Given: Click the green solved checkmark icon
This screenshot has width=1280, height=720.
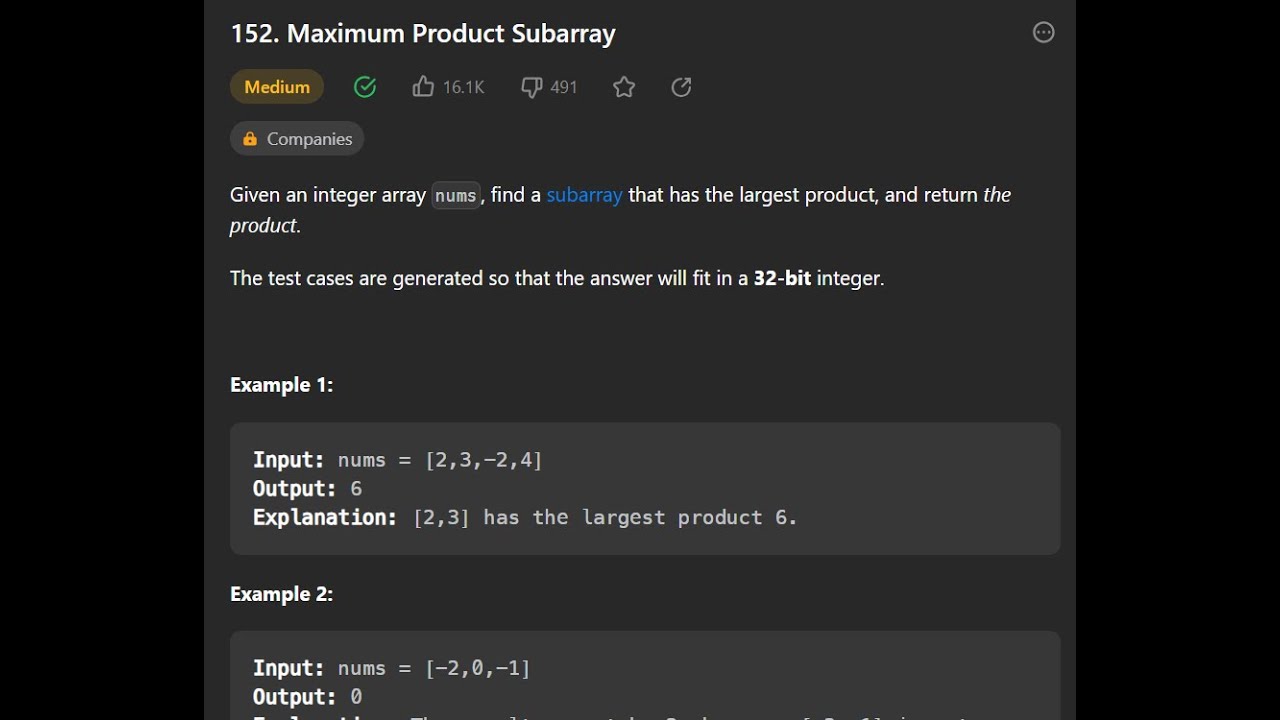Looking at the screenshot, I should point(365,87).
